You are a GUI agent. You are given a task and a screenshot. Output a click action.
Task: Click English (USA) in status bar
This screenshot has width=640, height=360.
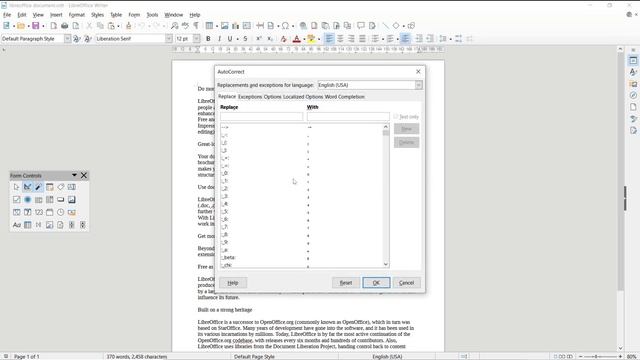coord(387,356)
